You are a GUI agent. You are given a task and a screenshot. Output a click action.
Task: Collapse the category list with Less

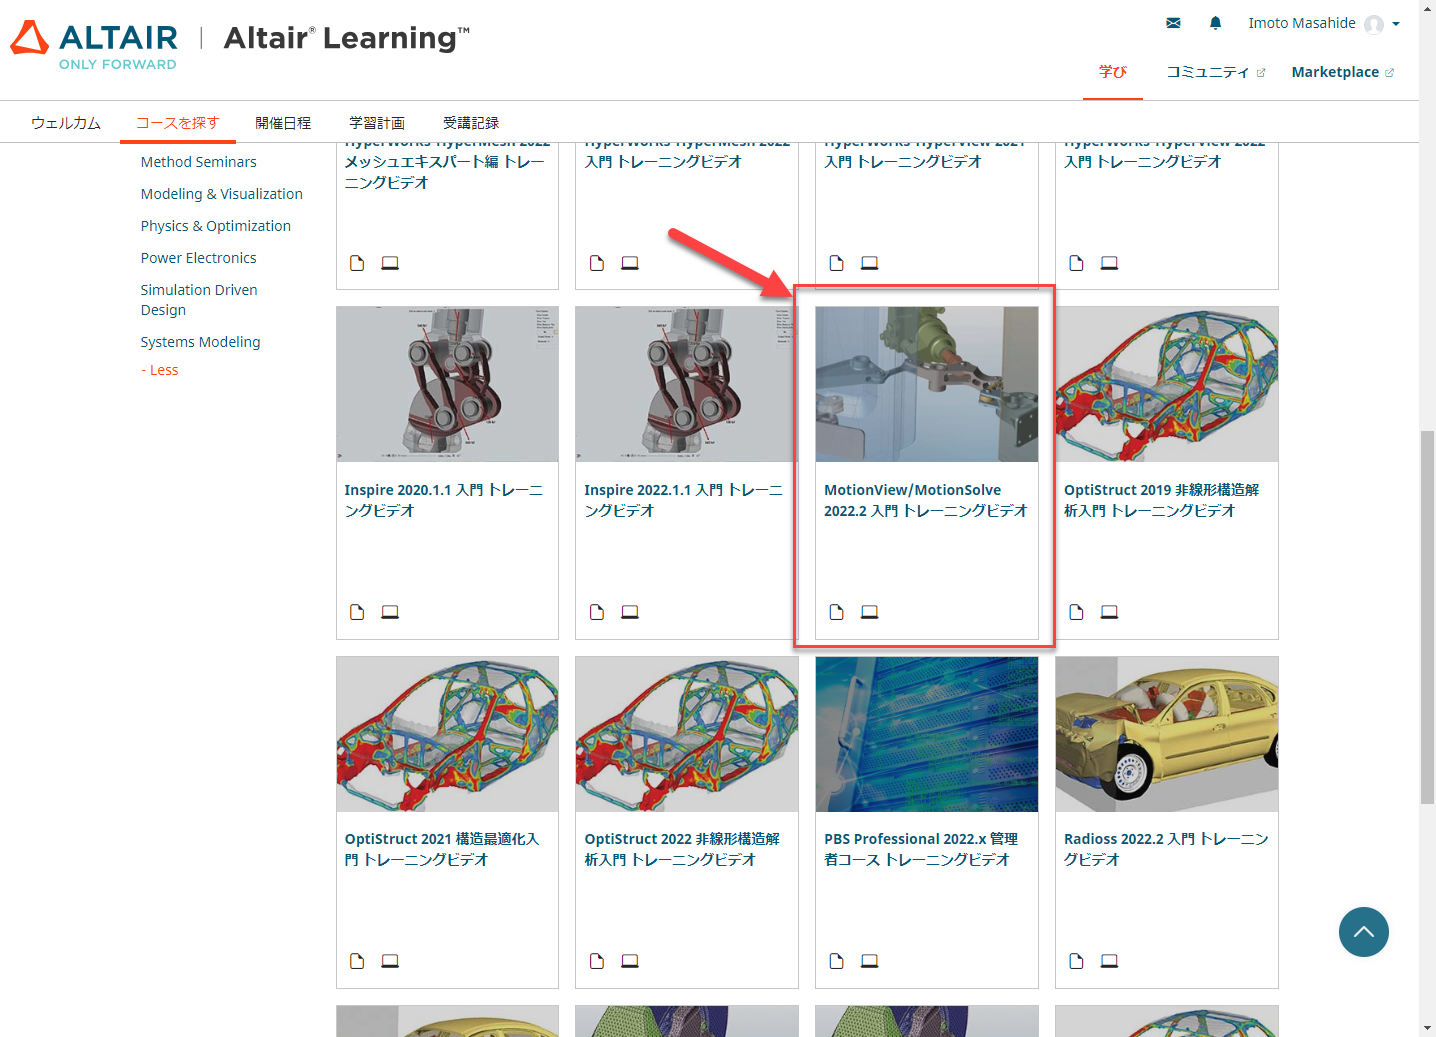pos(160,369)
